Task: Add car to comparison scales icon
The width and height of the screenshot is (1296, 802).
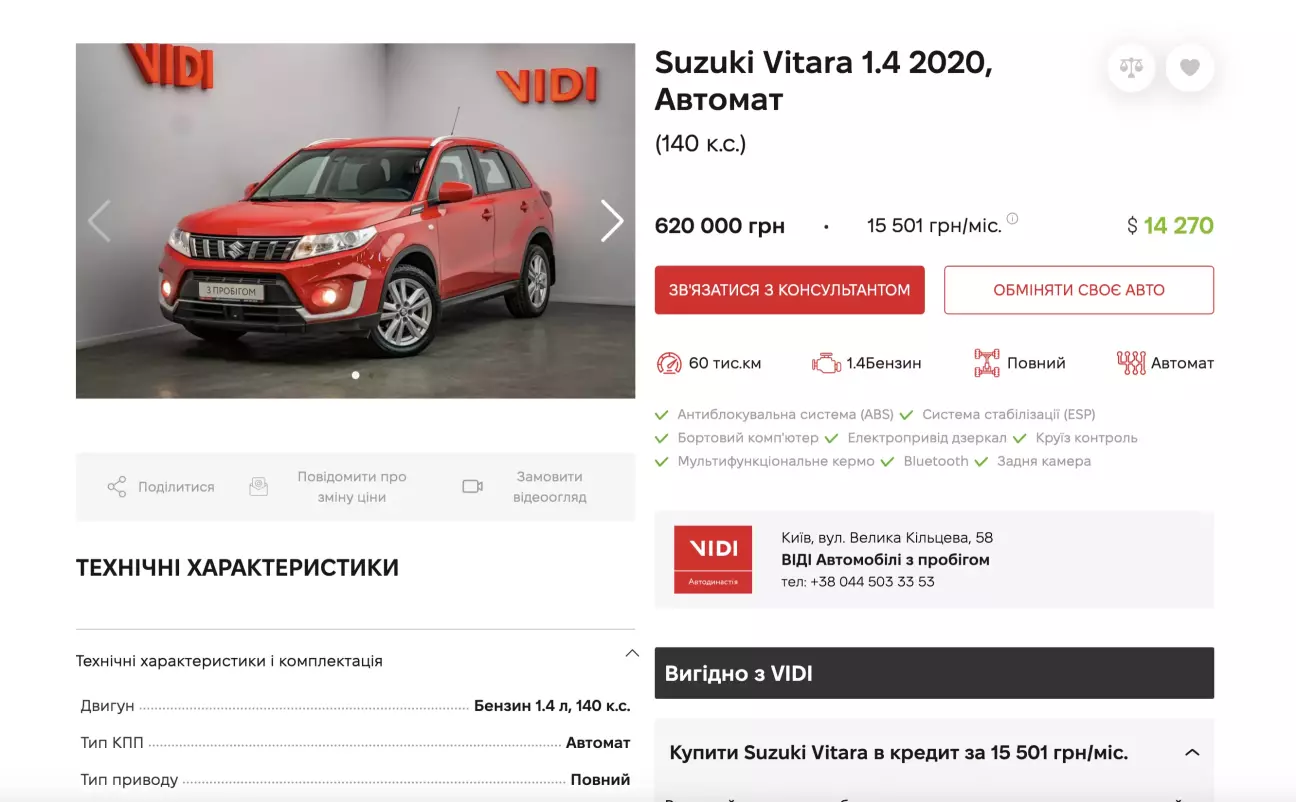Action: pos(1131,68)
